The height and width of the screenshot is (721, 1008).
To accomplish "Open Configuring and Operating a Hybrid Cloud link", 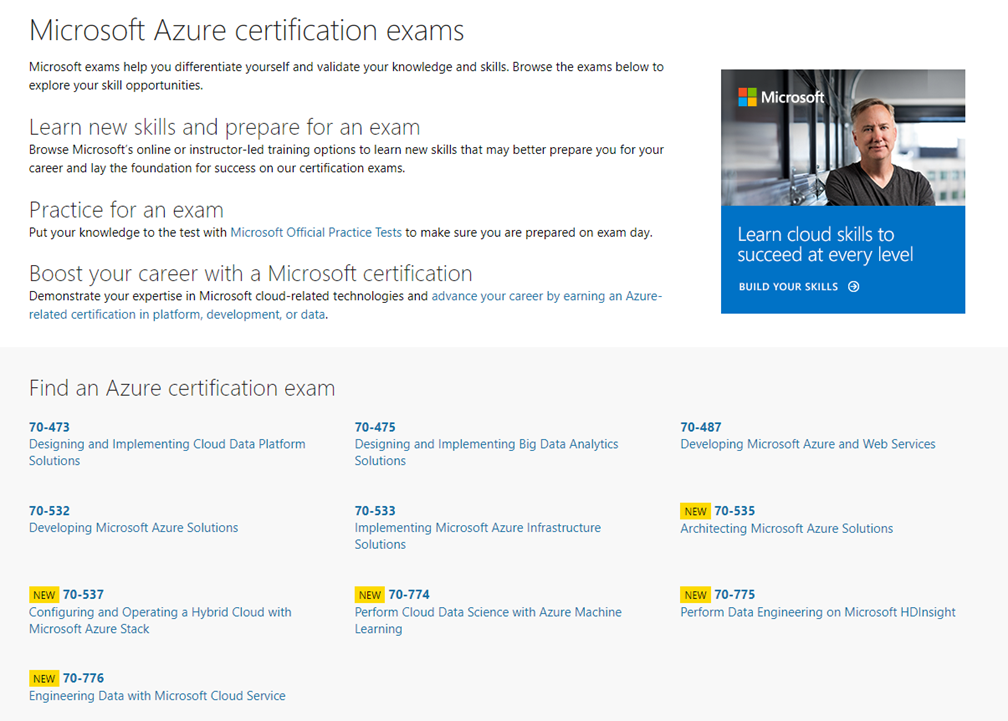I will pos(160,620).
